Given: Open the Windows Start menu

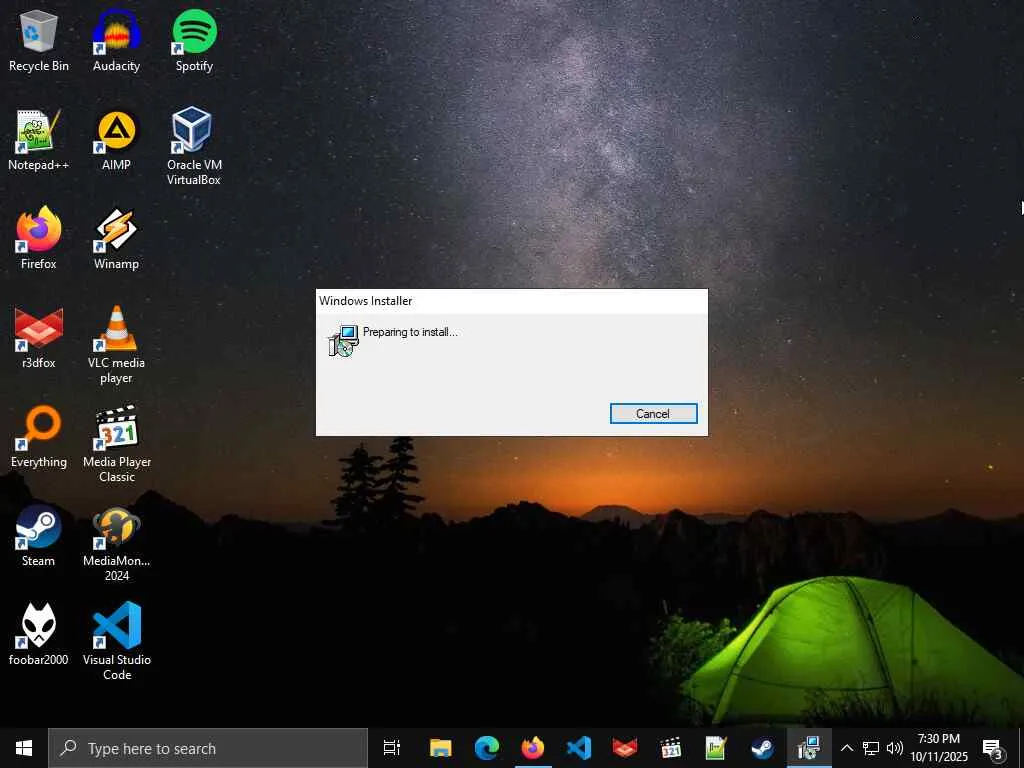Looking at the screenshot, I should coord(24,748).
